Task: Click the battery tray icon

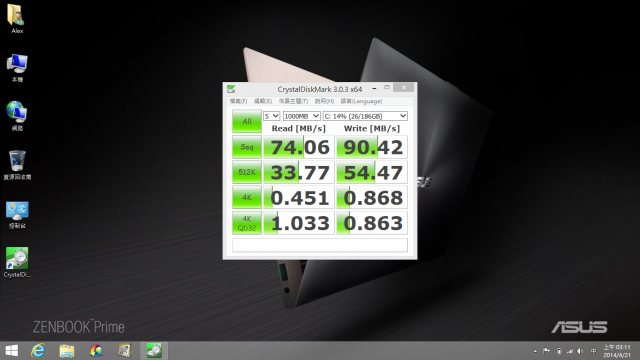Action: pyautogui.click(x=559, y=351)
